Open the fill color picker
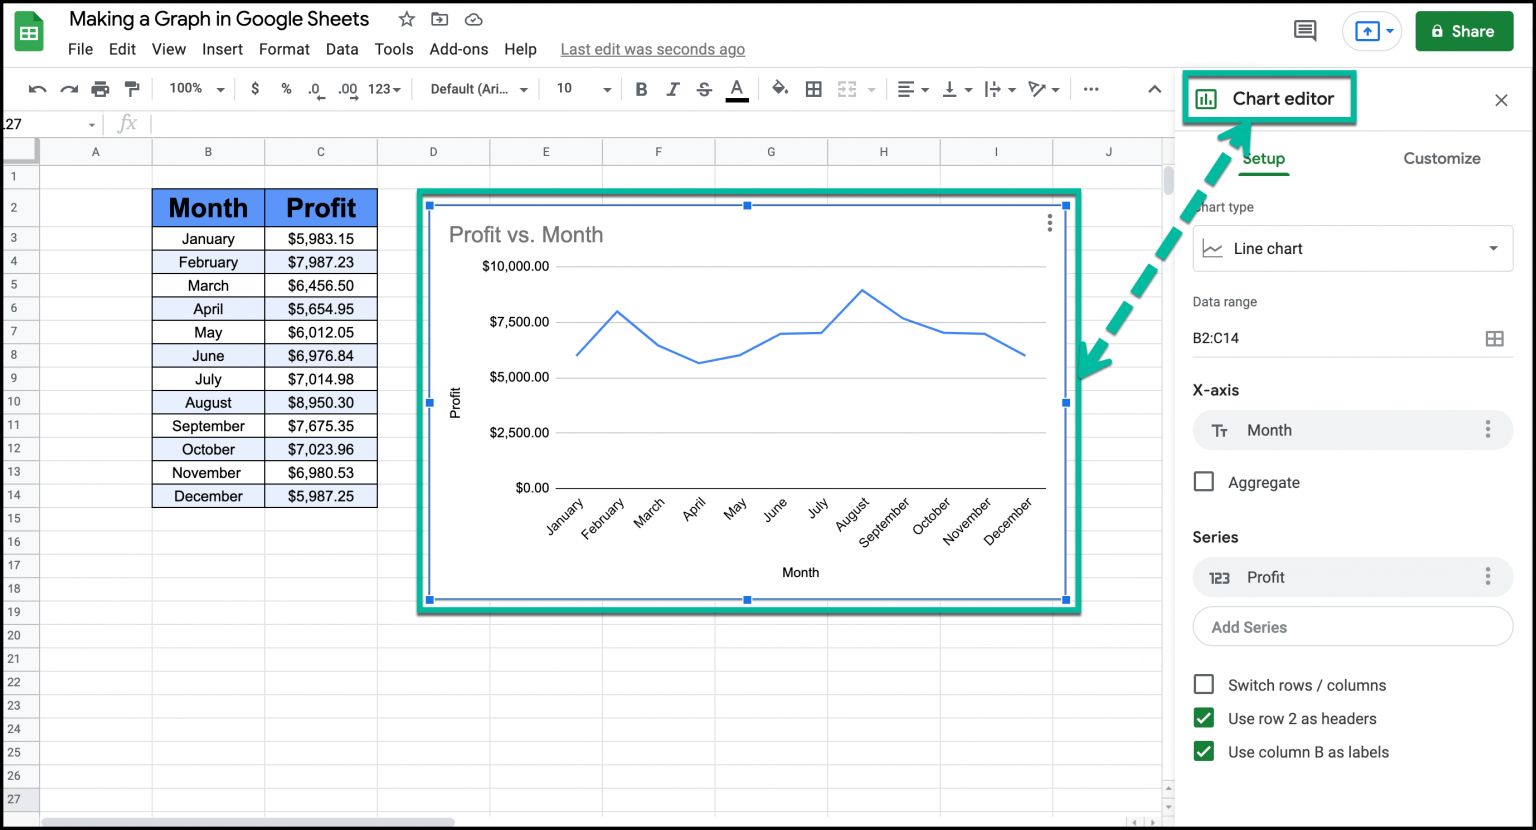 click(x=780, y=88)
